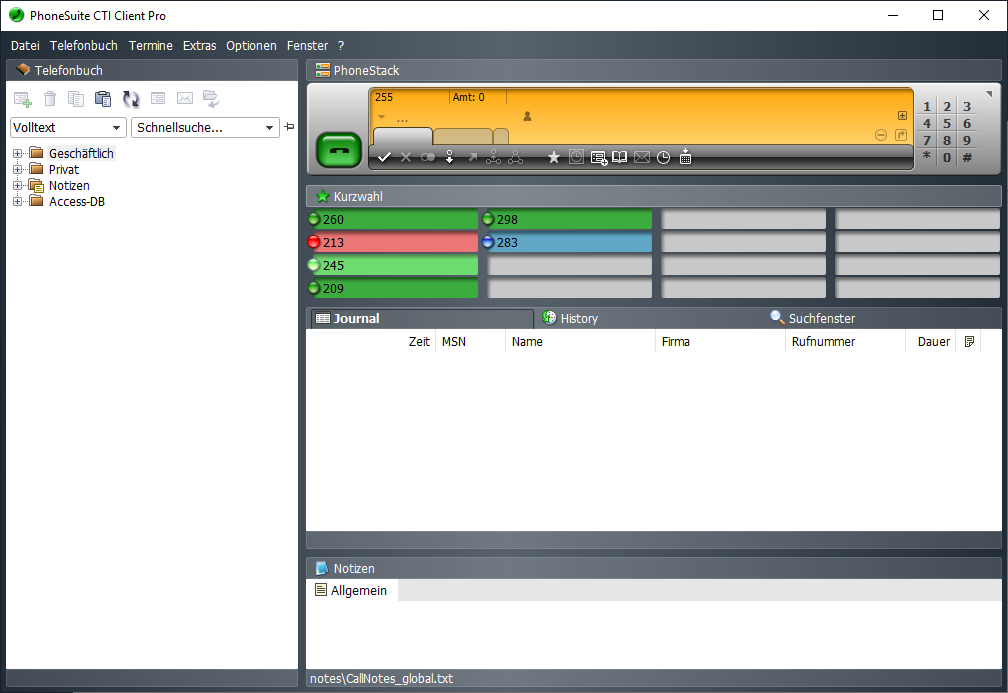Click the open book icon in PhoneStack
The width and height of the screenshot is (1008, 693).
coord(620,157)
